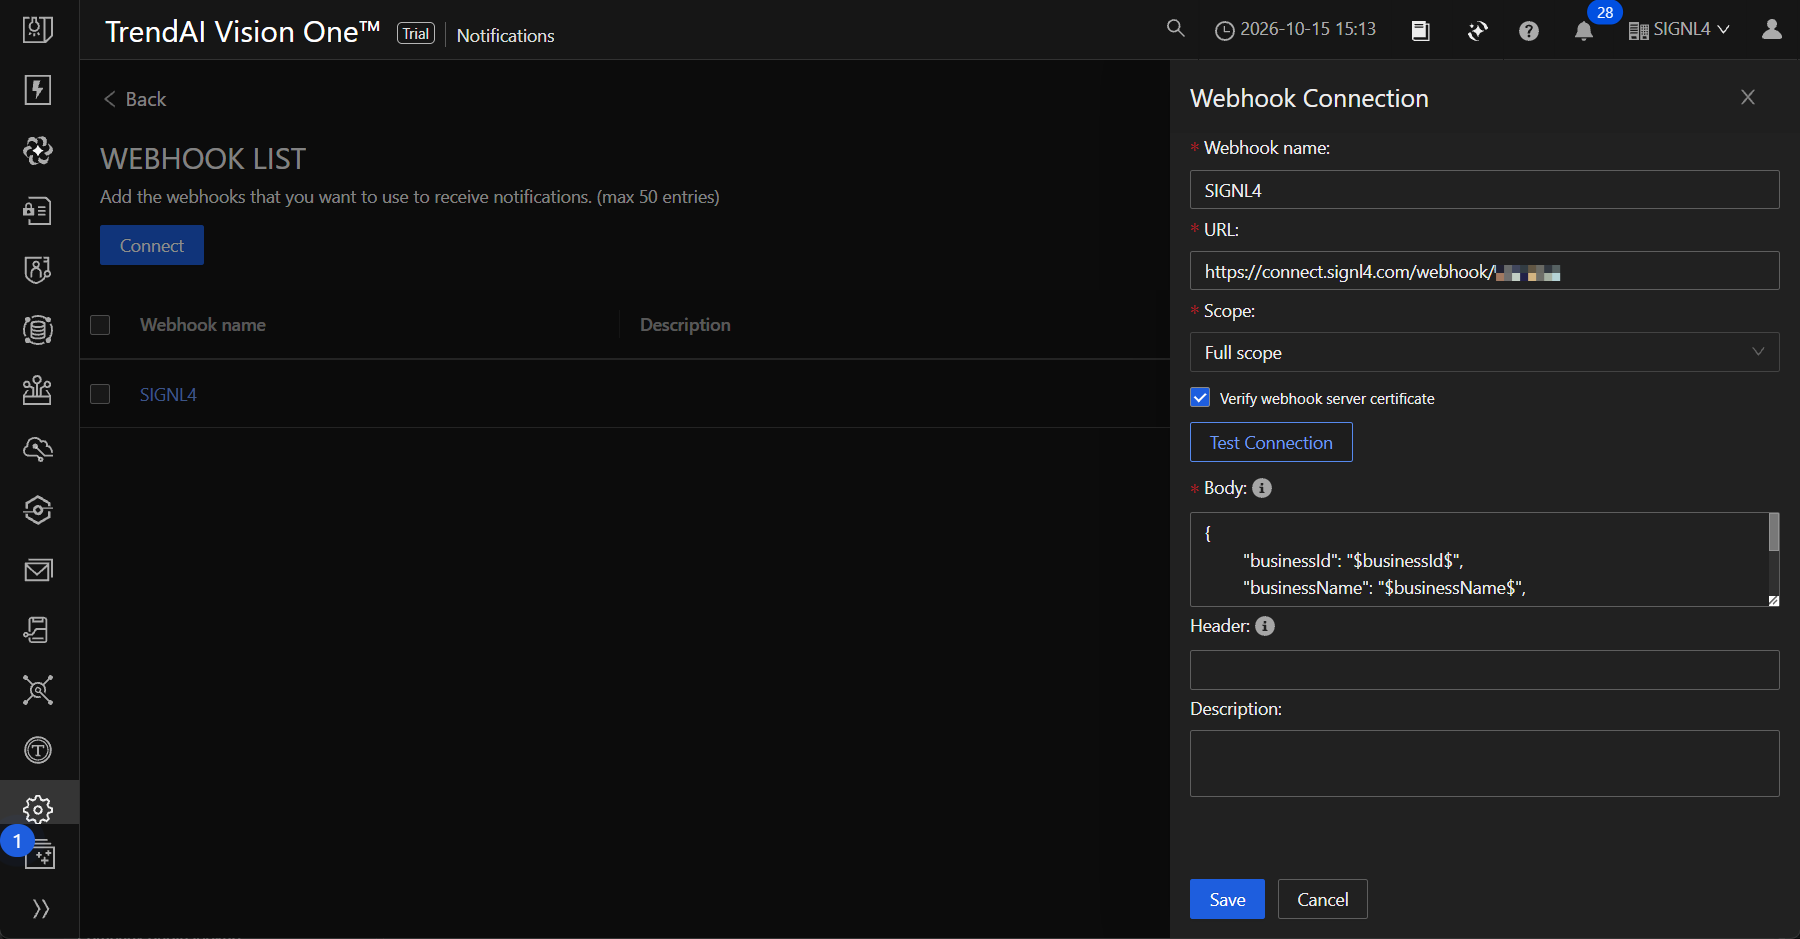The image size is (1800, 939).
Task: Open the database stack sidebar icon
Action: 38,330
